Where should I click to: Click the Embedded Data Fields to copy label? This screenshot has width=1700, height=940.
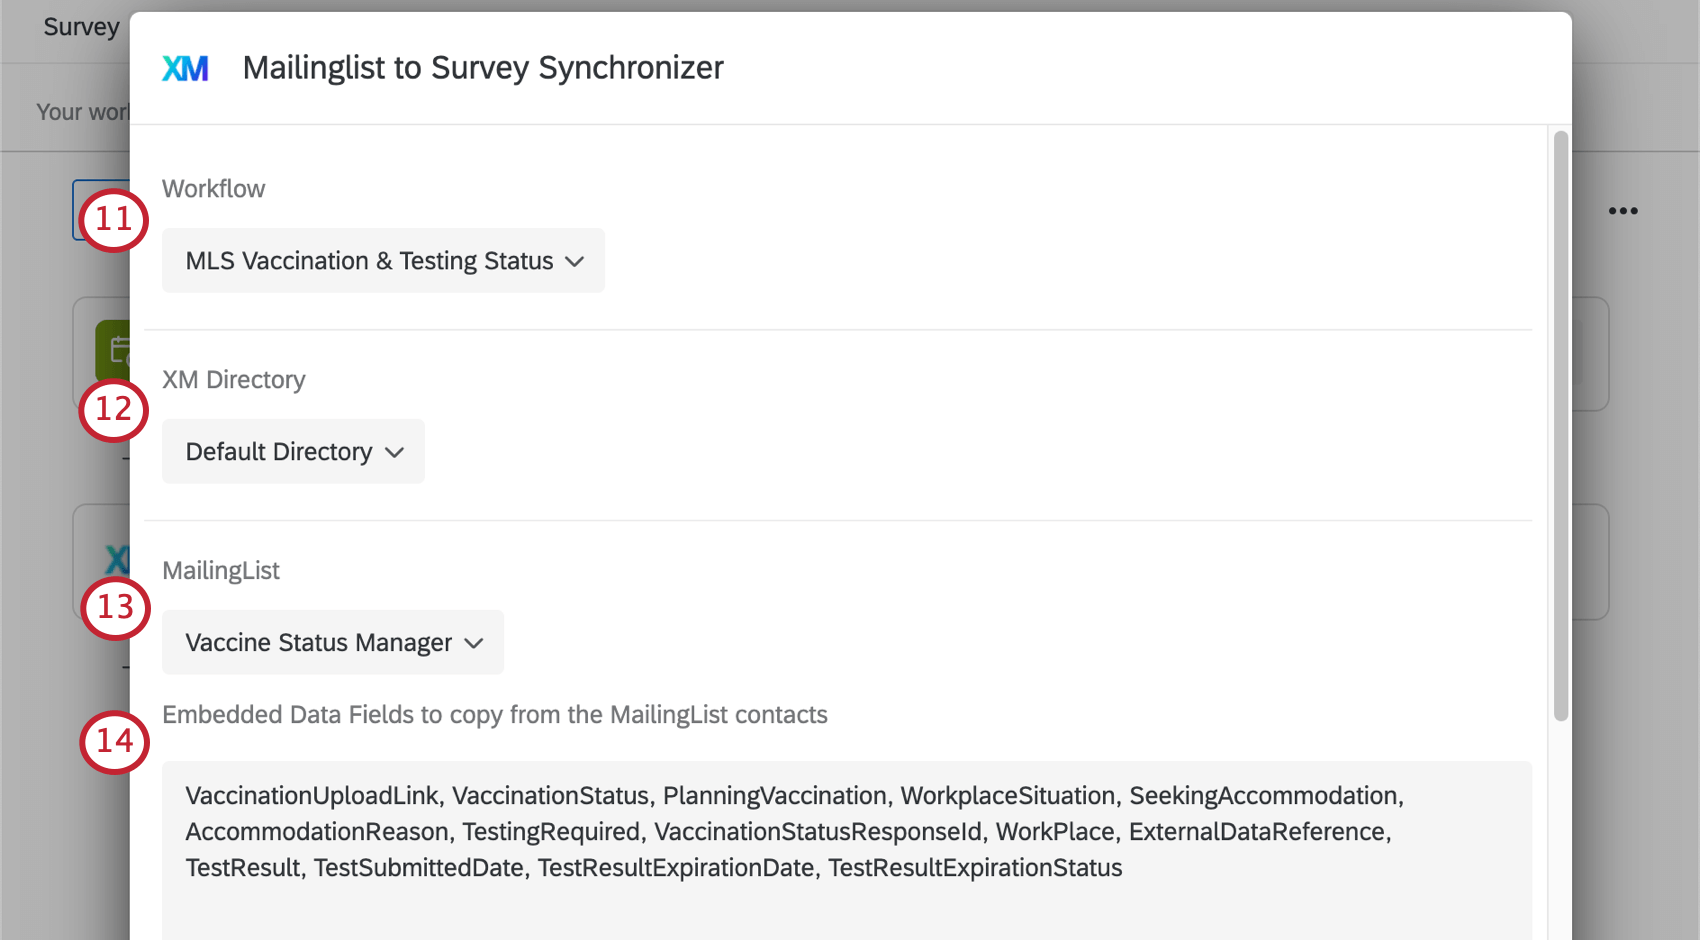(494, 715)
